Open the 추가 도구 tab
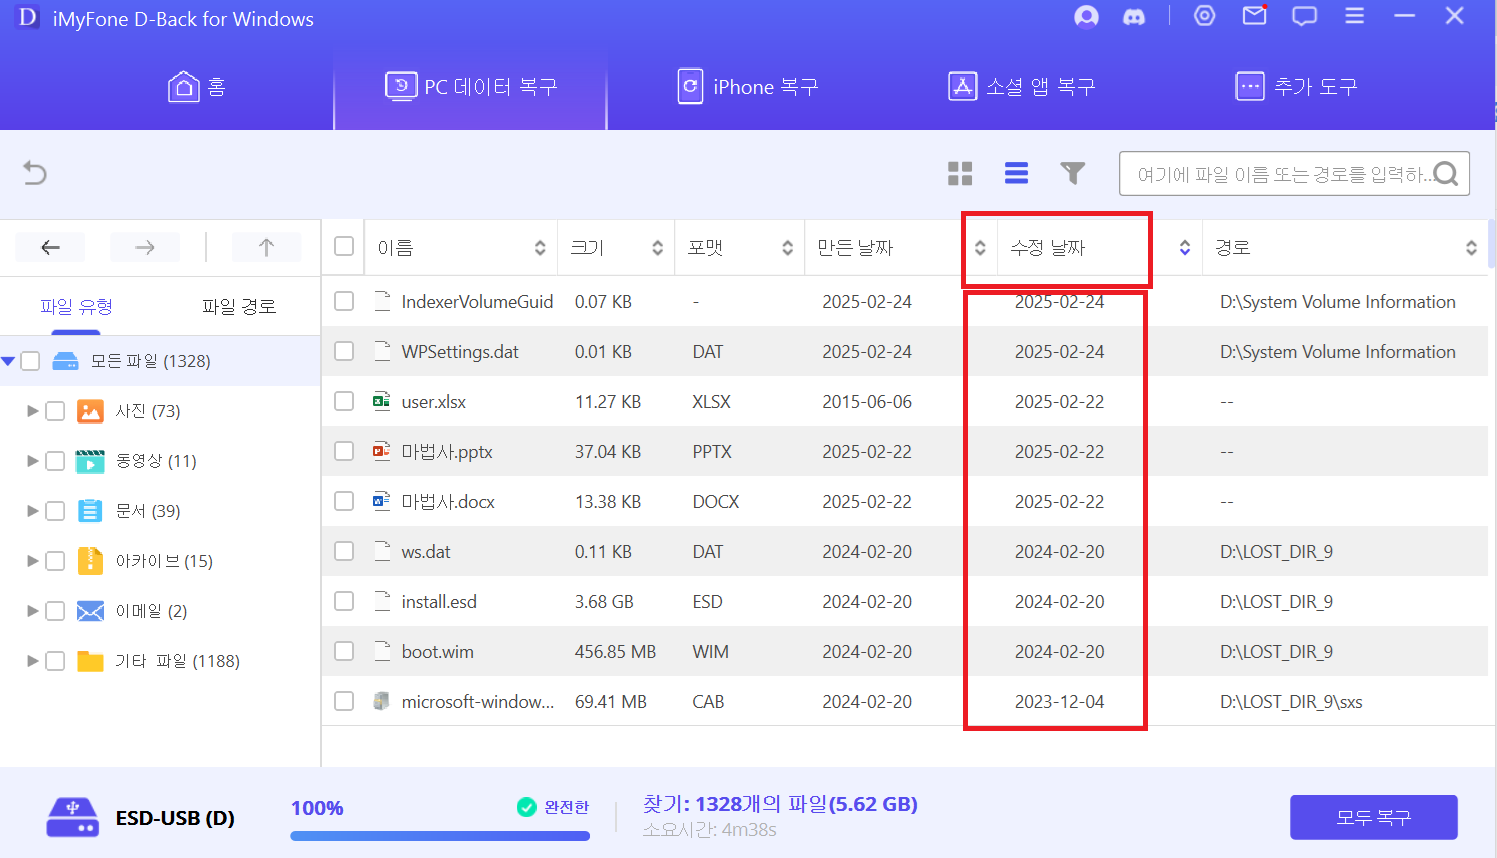Image resolution: width=1497 pixels, height=858 pixels. tap(1297, 87)
